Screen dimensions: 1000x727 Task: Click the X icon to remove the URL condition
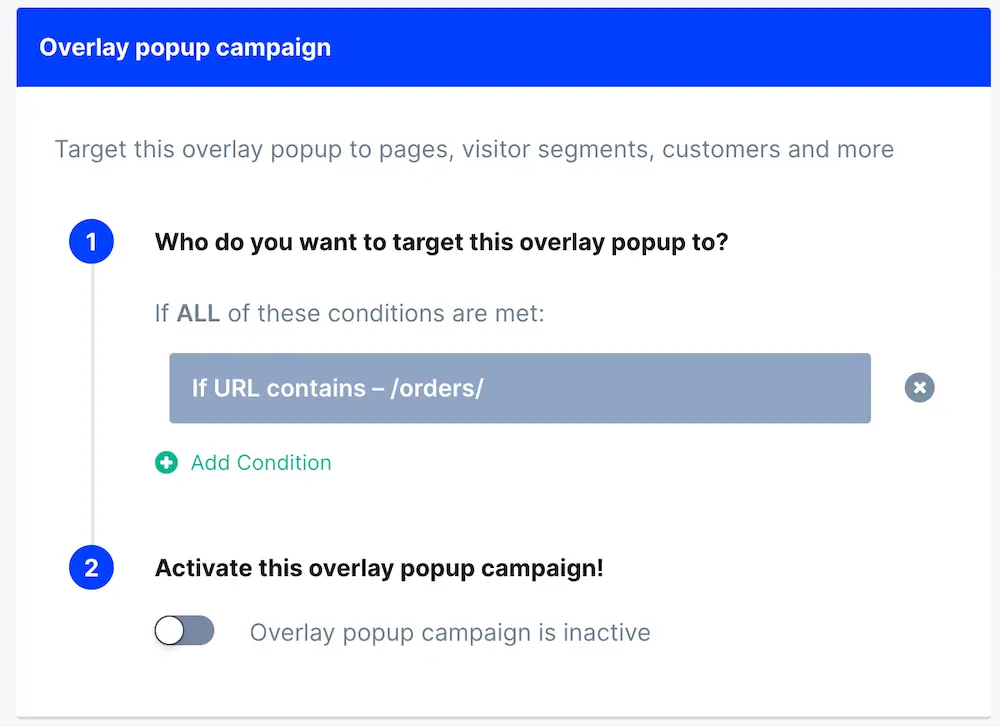pyautogui.click(x=919, y=387)
